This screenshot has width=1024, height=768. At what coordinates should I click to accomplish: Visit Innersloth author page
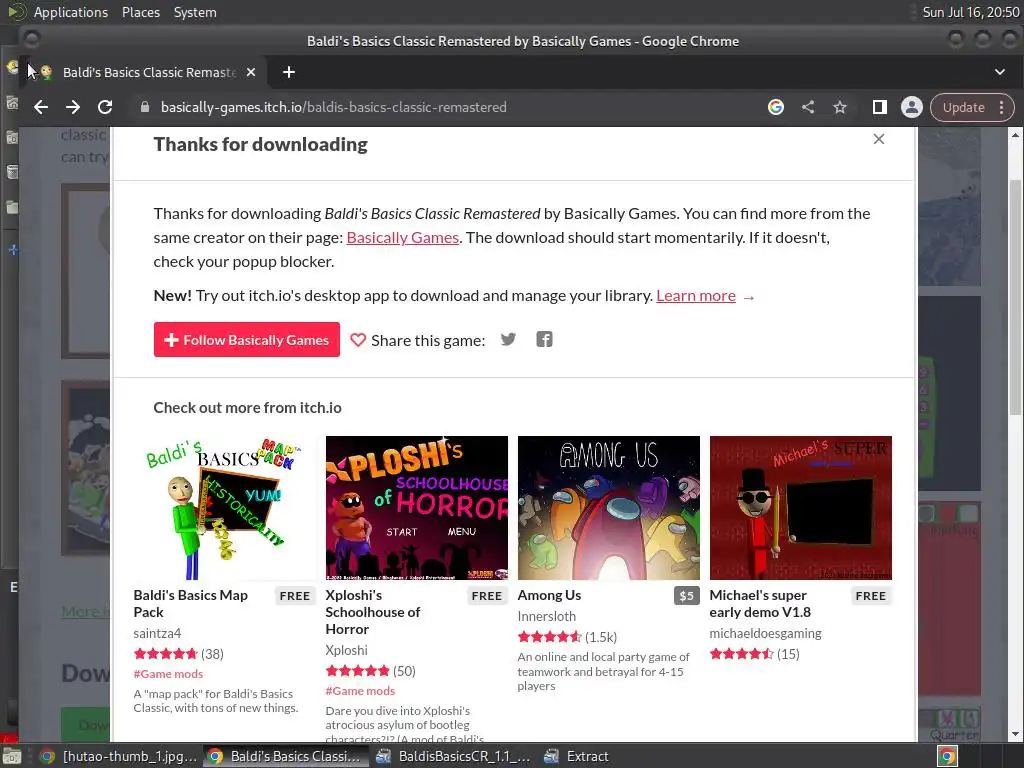coord(547,616)
